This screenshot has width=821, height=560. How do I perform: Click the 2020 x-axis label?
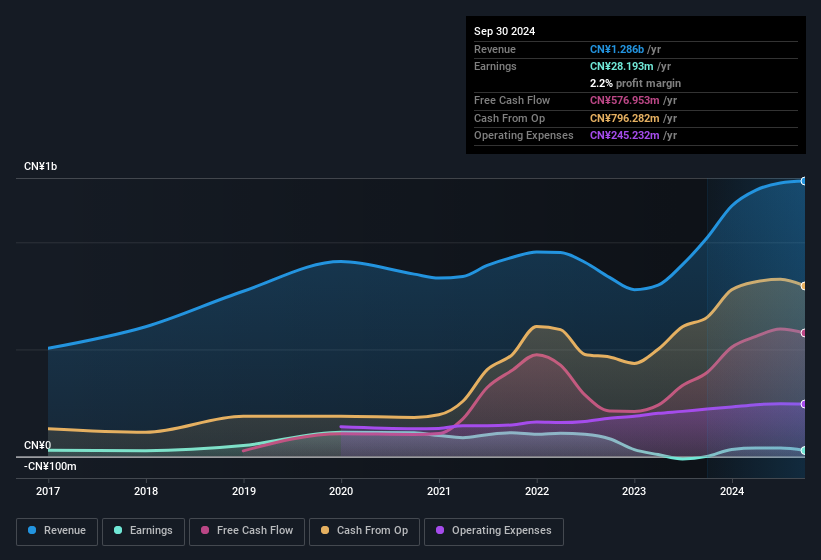pos(341,491)
